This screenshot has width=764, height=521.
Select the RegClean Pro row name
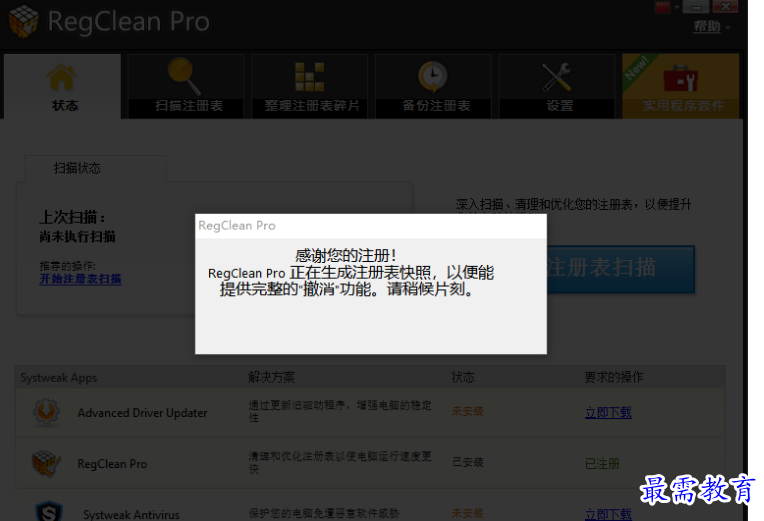click(x=112, y=464)
